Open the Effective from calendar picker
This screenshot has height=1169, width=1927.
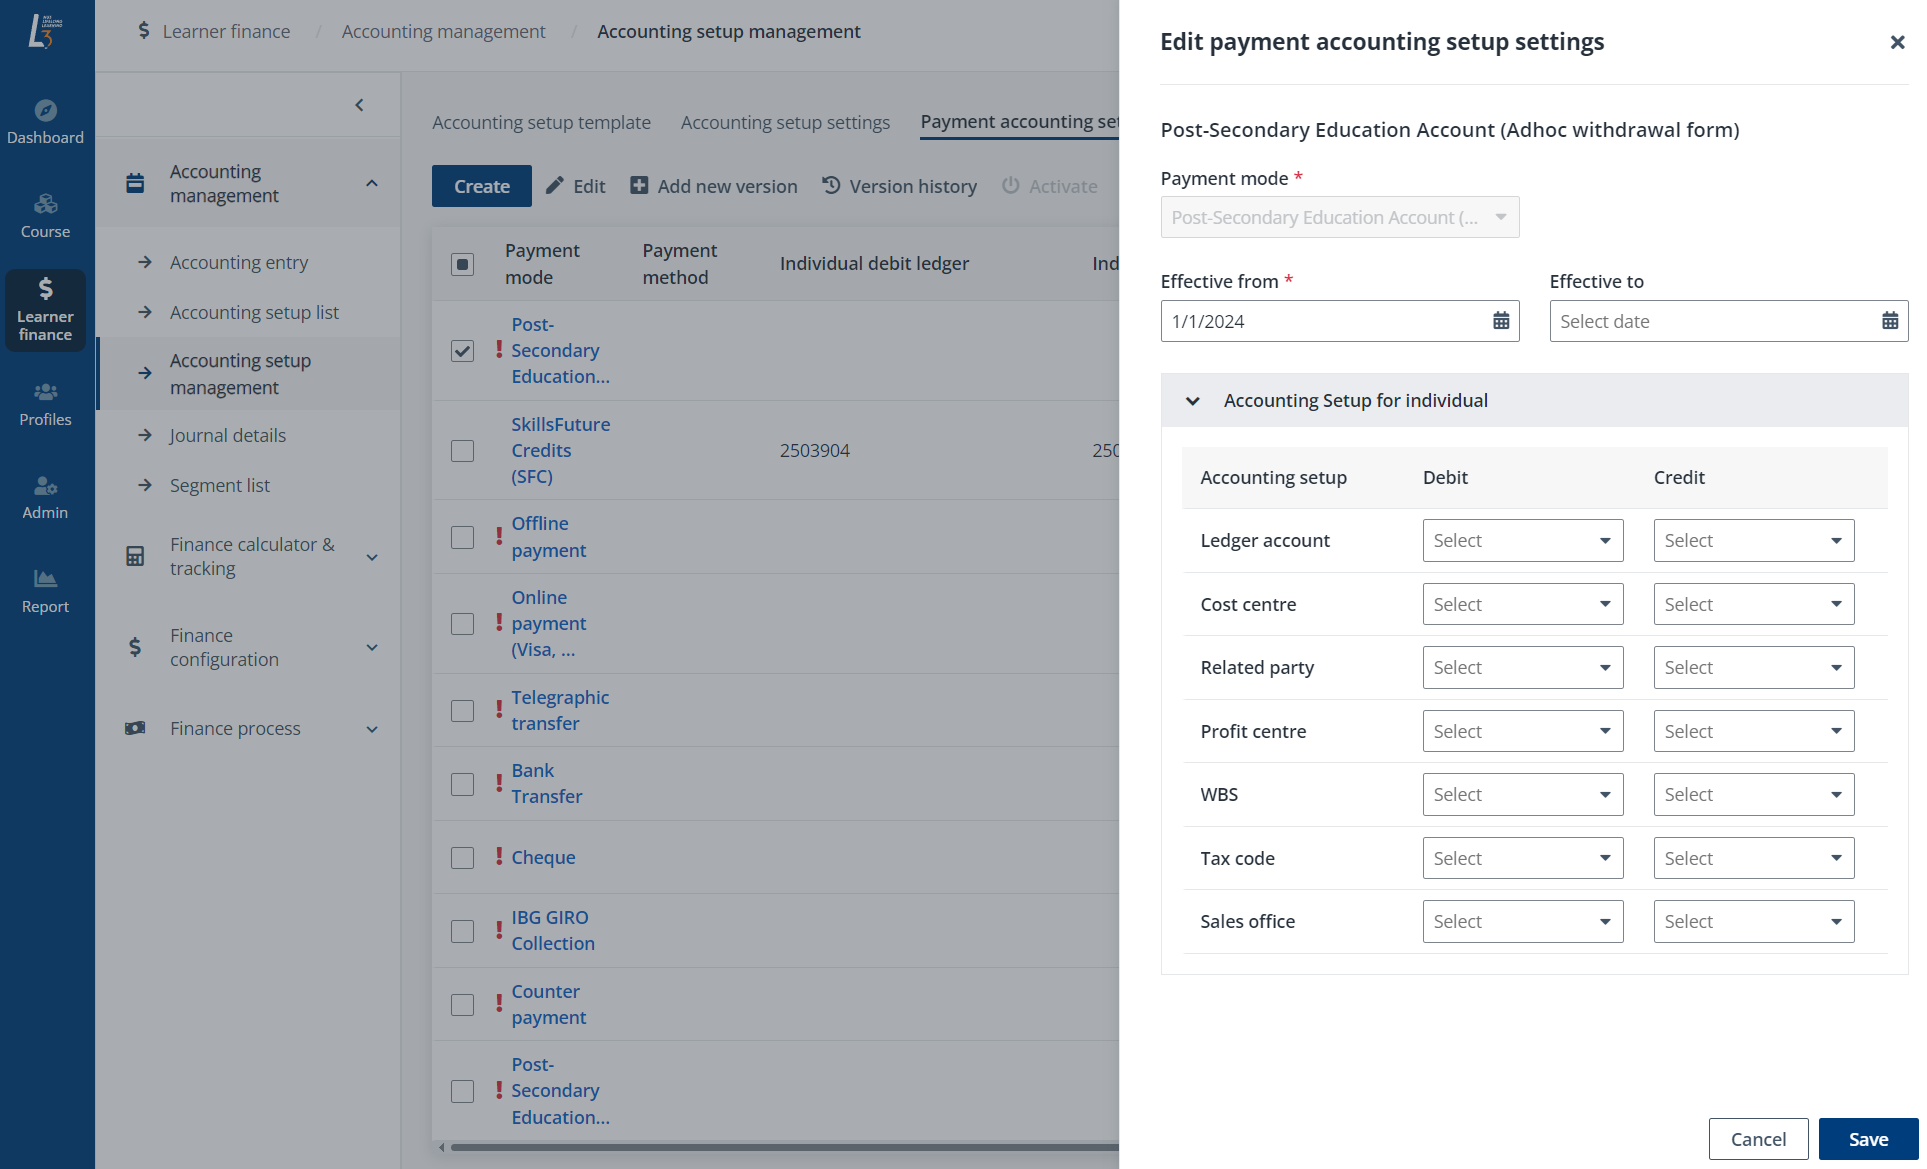(1500, 320)
